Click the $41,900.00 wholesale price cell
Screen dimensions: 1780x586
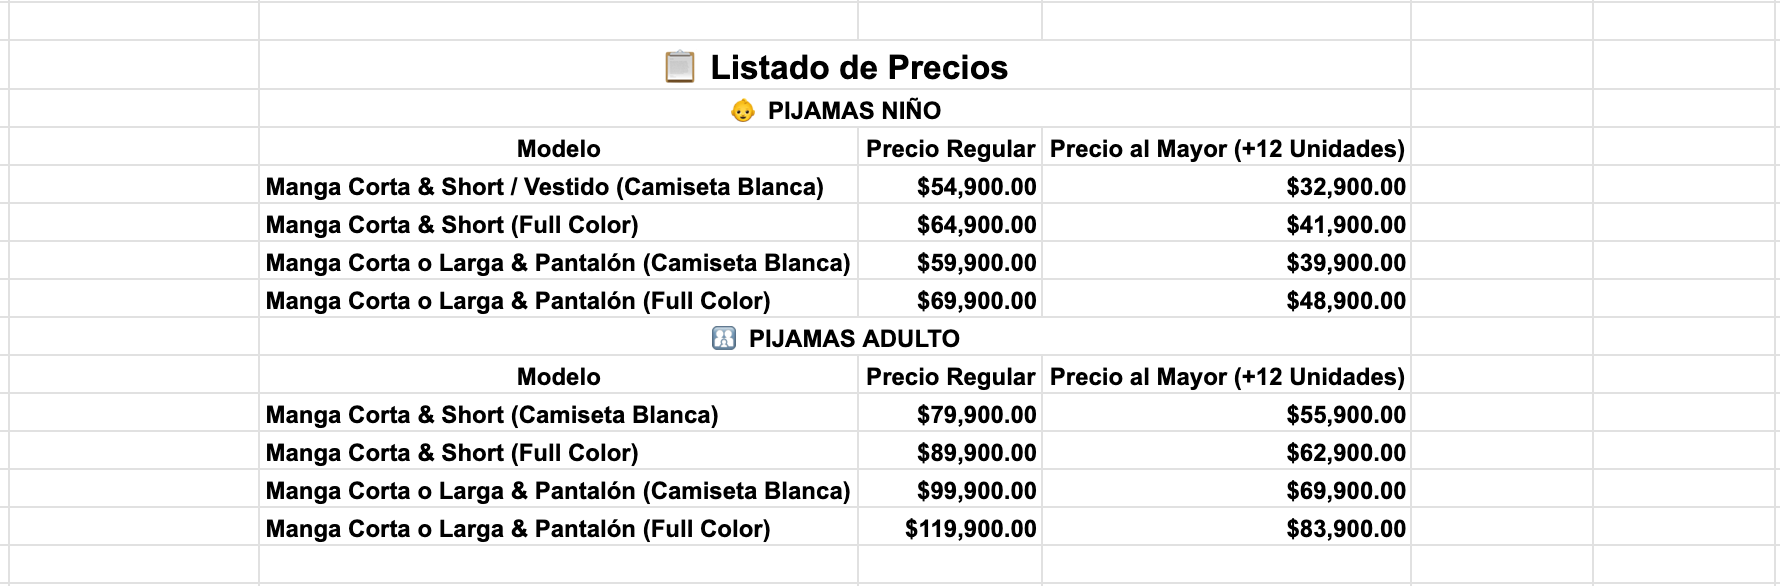1345,225
